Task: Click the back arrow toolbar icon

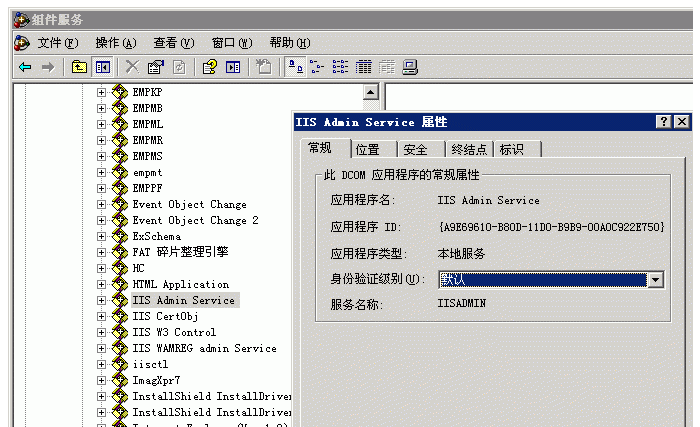Action: tap(25, 67)
